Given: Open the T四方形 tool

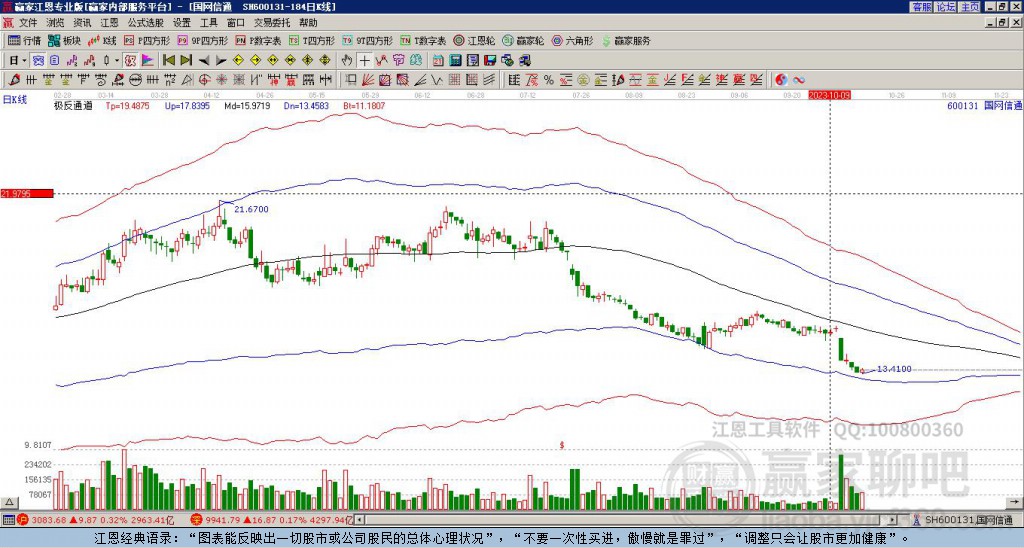Looking at the screenshot, I should click(x=312, y=40).
